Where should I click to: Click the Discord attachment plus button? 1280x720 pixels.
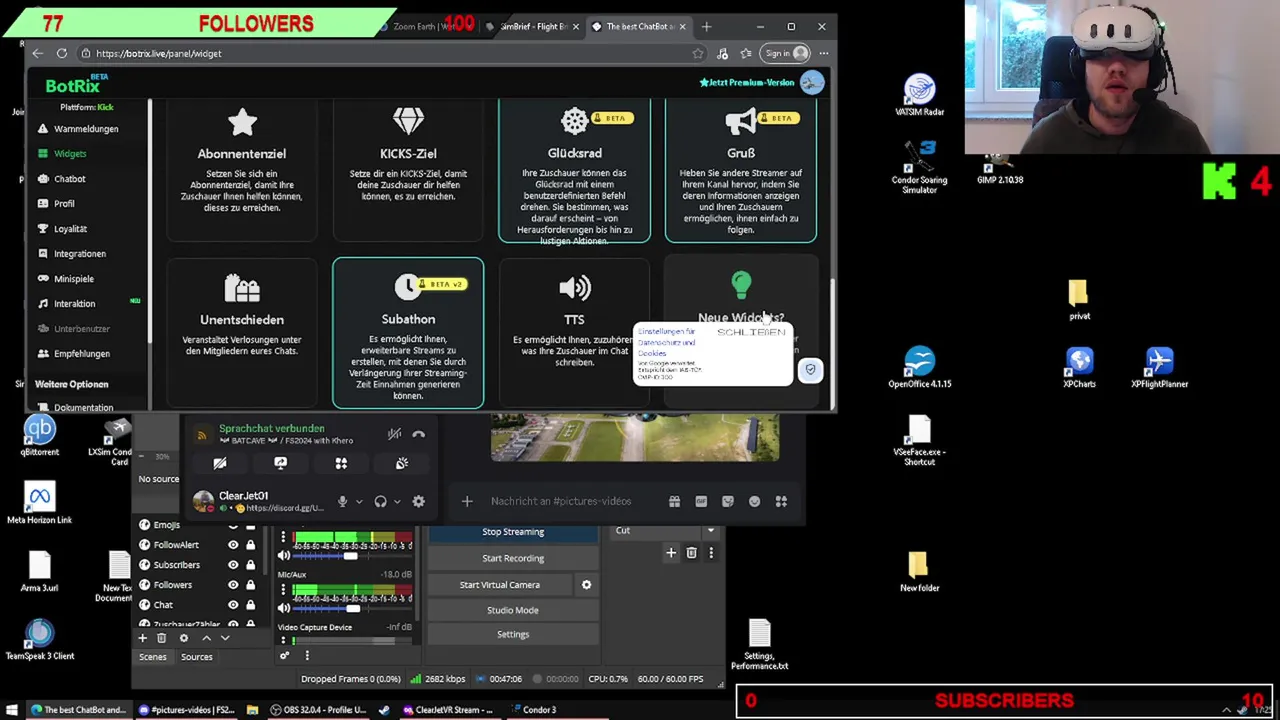[x=467, y=501]
